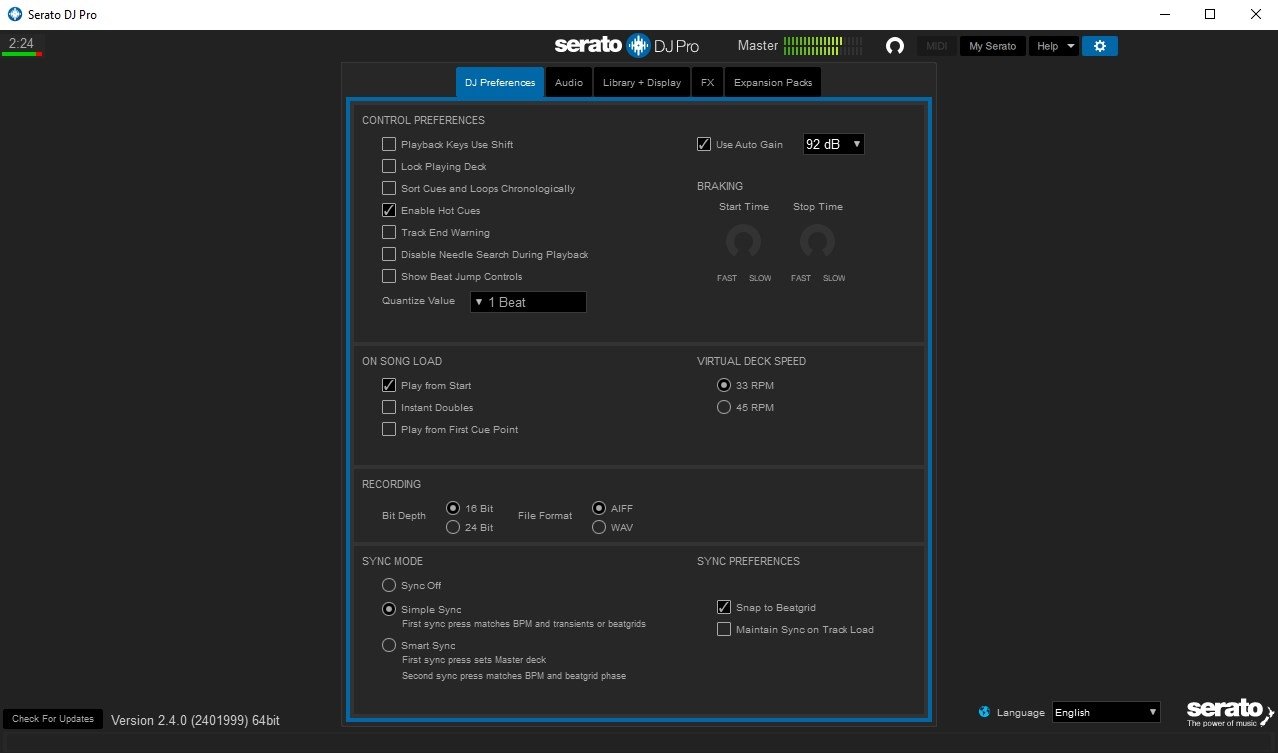The image size is (1278, 753).
Task: Open the Language English dropdown
Action: [x=1106, y=712]
